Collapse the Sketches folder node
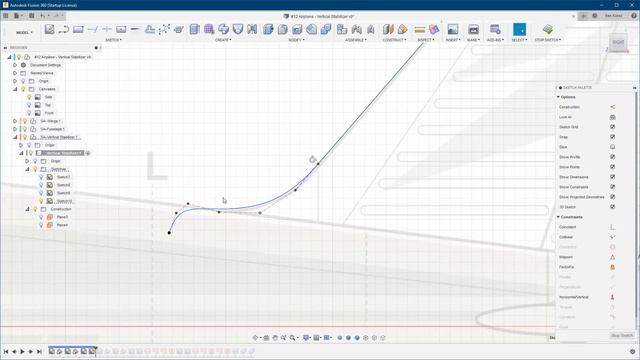640x360 pixels. coord(27,169)
